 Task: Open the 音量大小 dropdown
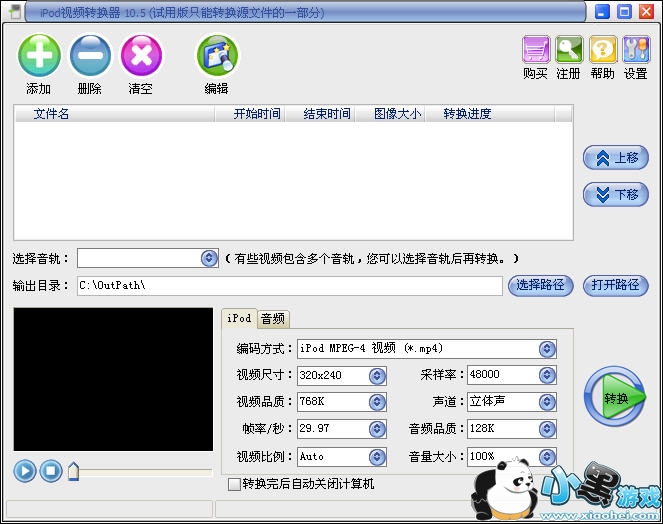(547, 457)
